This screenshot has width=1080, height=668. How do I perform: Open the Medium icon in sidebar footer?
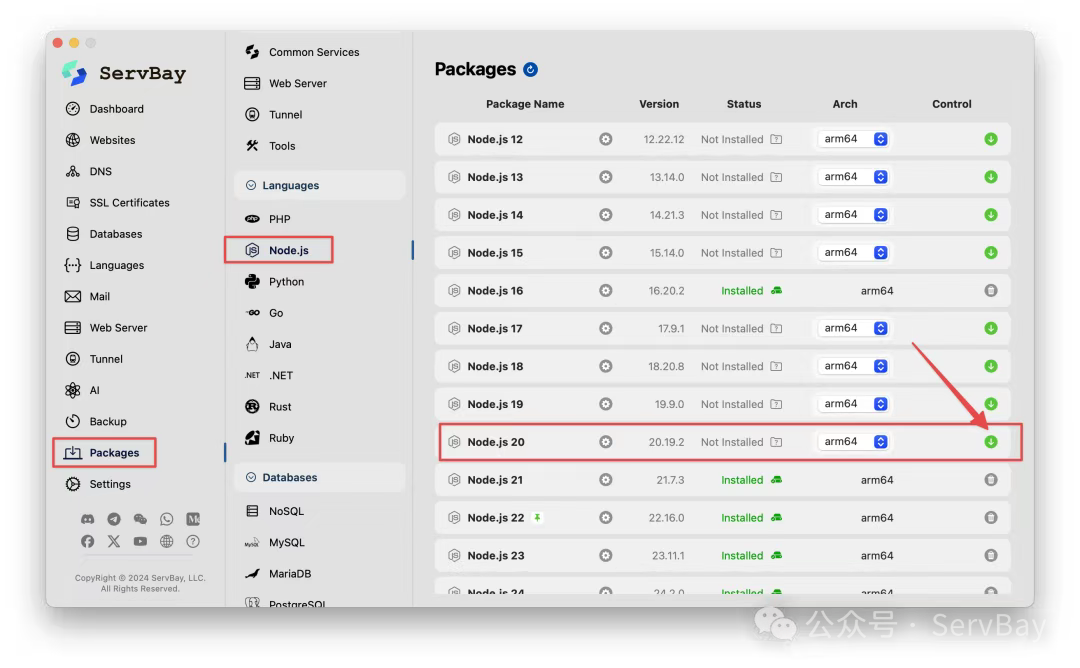pos(193,519)
